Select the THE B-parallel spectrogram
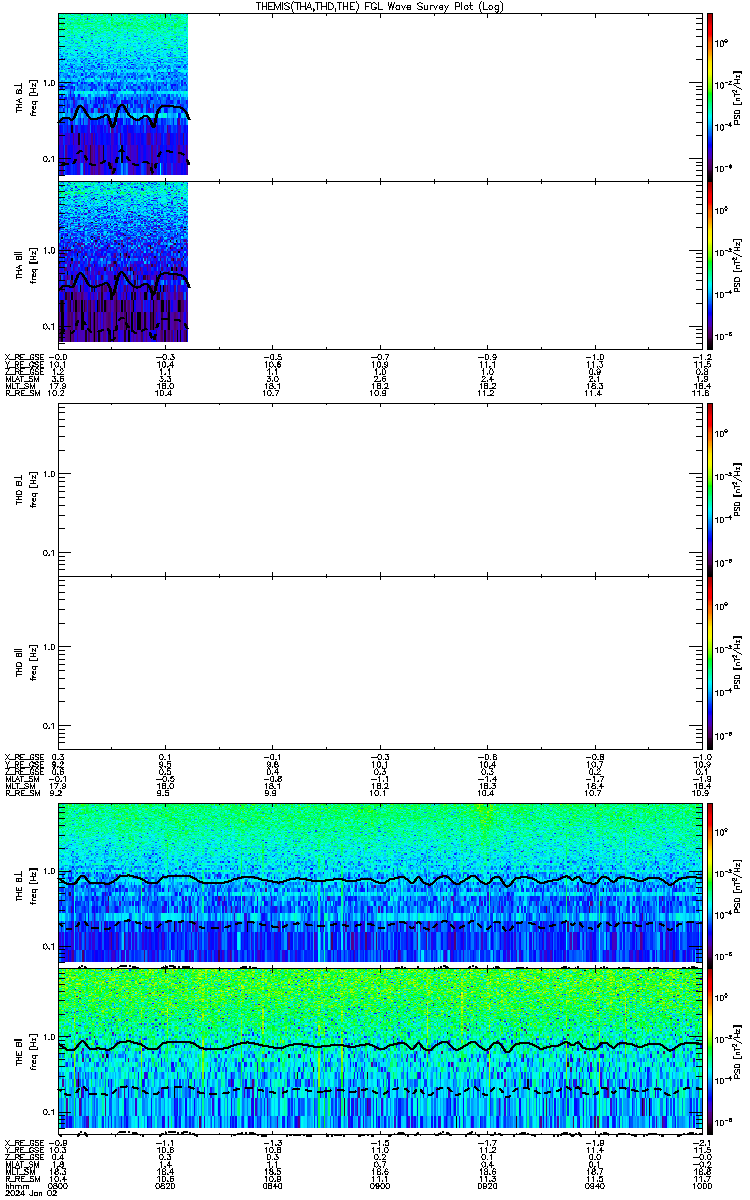This screenshot has height=1200, width=750. point(378,1049)
